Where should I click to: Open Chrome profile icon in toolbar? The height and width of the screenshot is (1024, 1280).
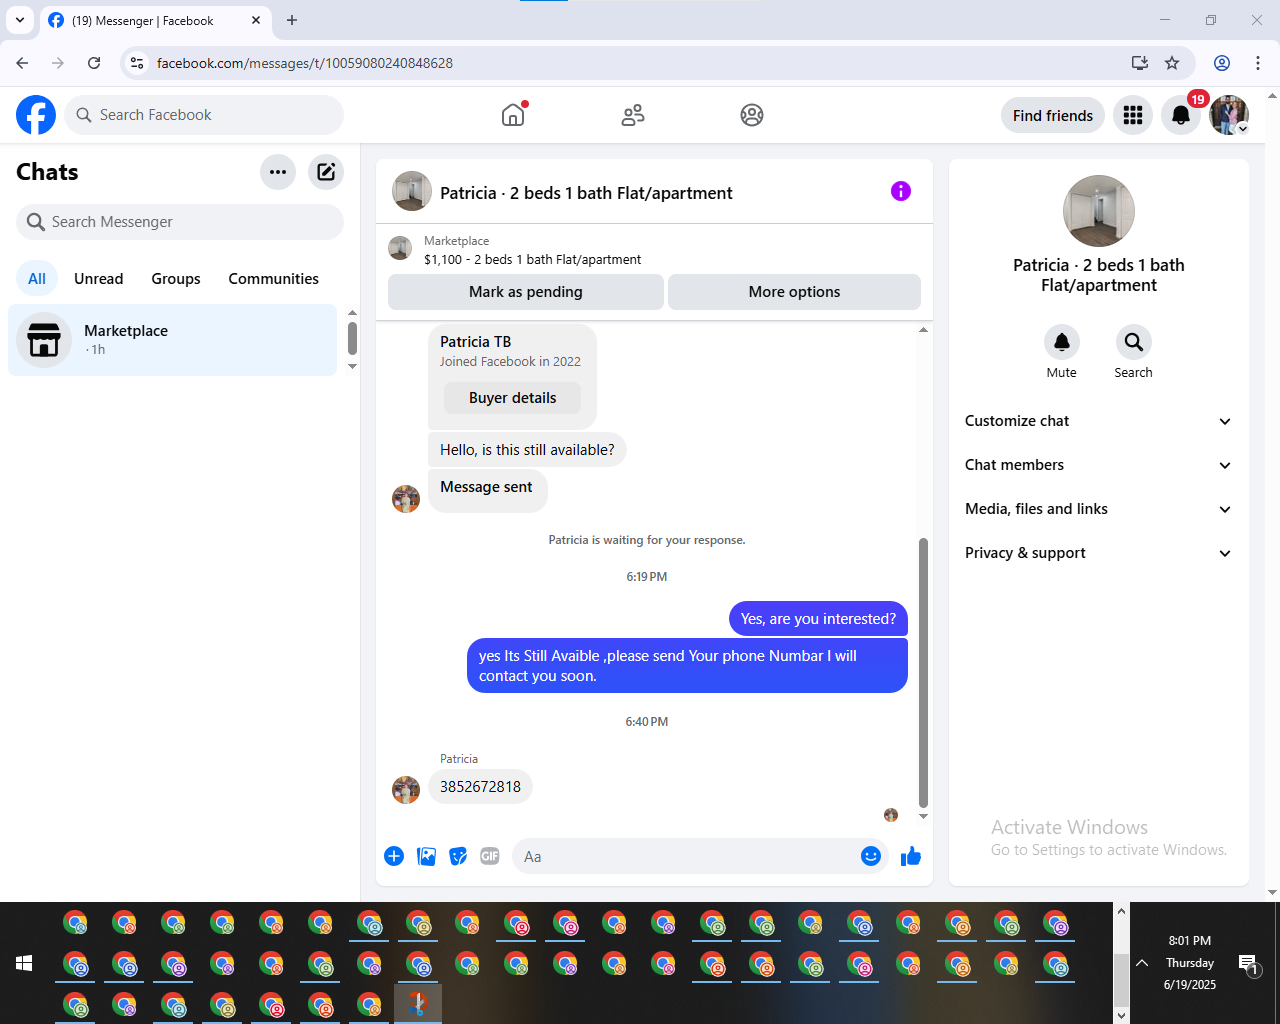tap(1222, 63)
